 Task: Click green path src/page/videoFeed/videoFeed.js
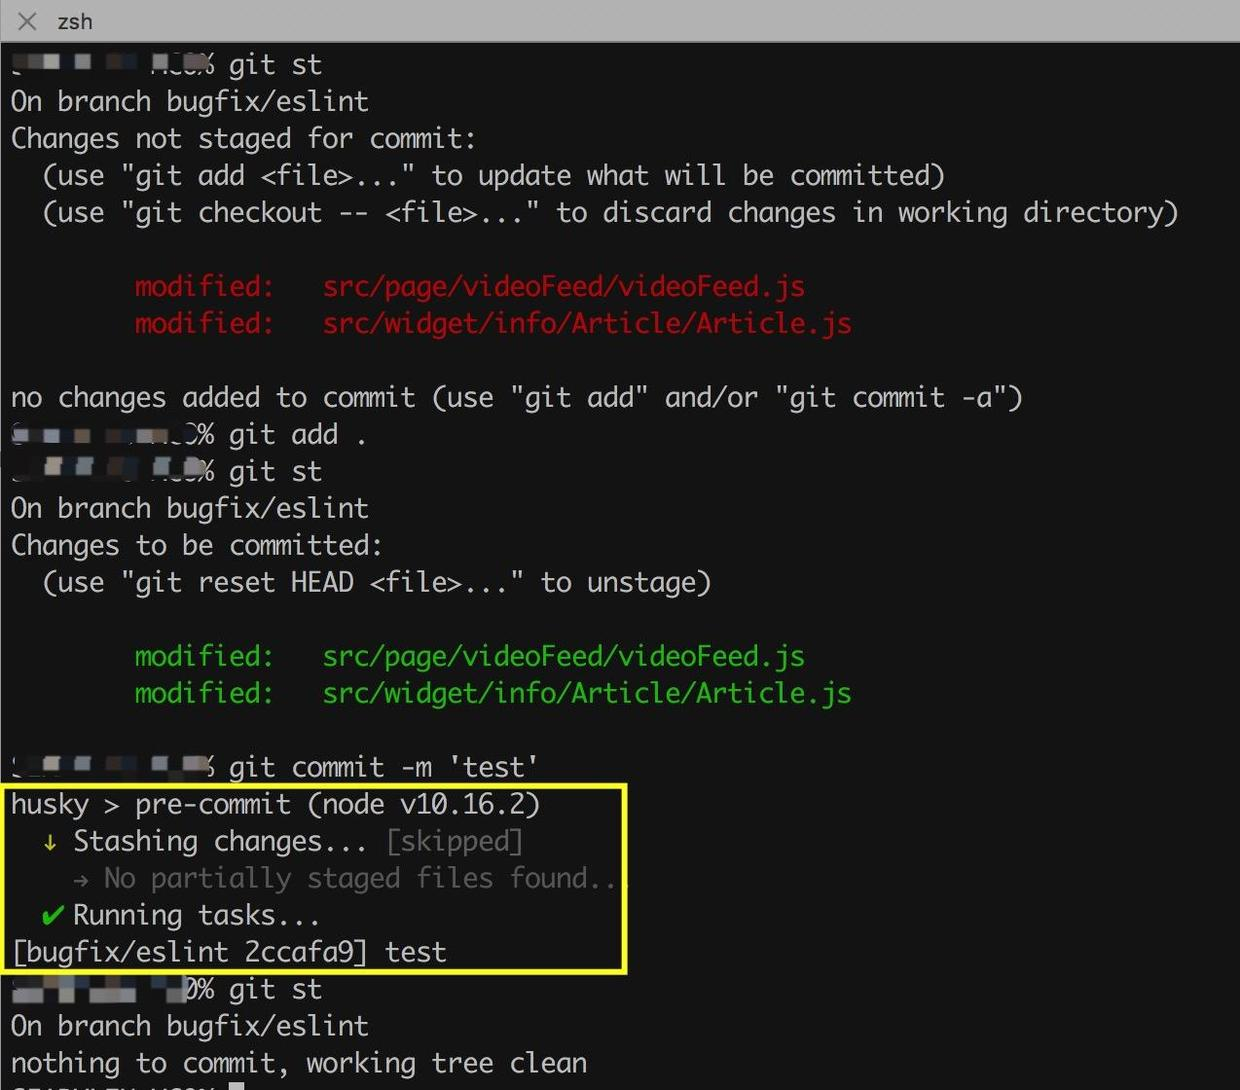pyautogui.click(x=564, y=657)
